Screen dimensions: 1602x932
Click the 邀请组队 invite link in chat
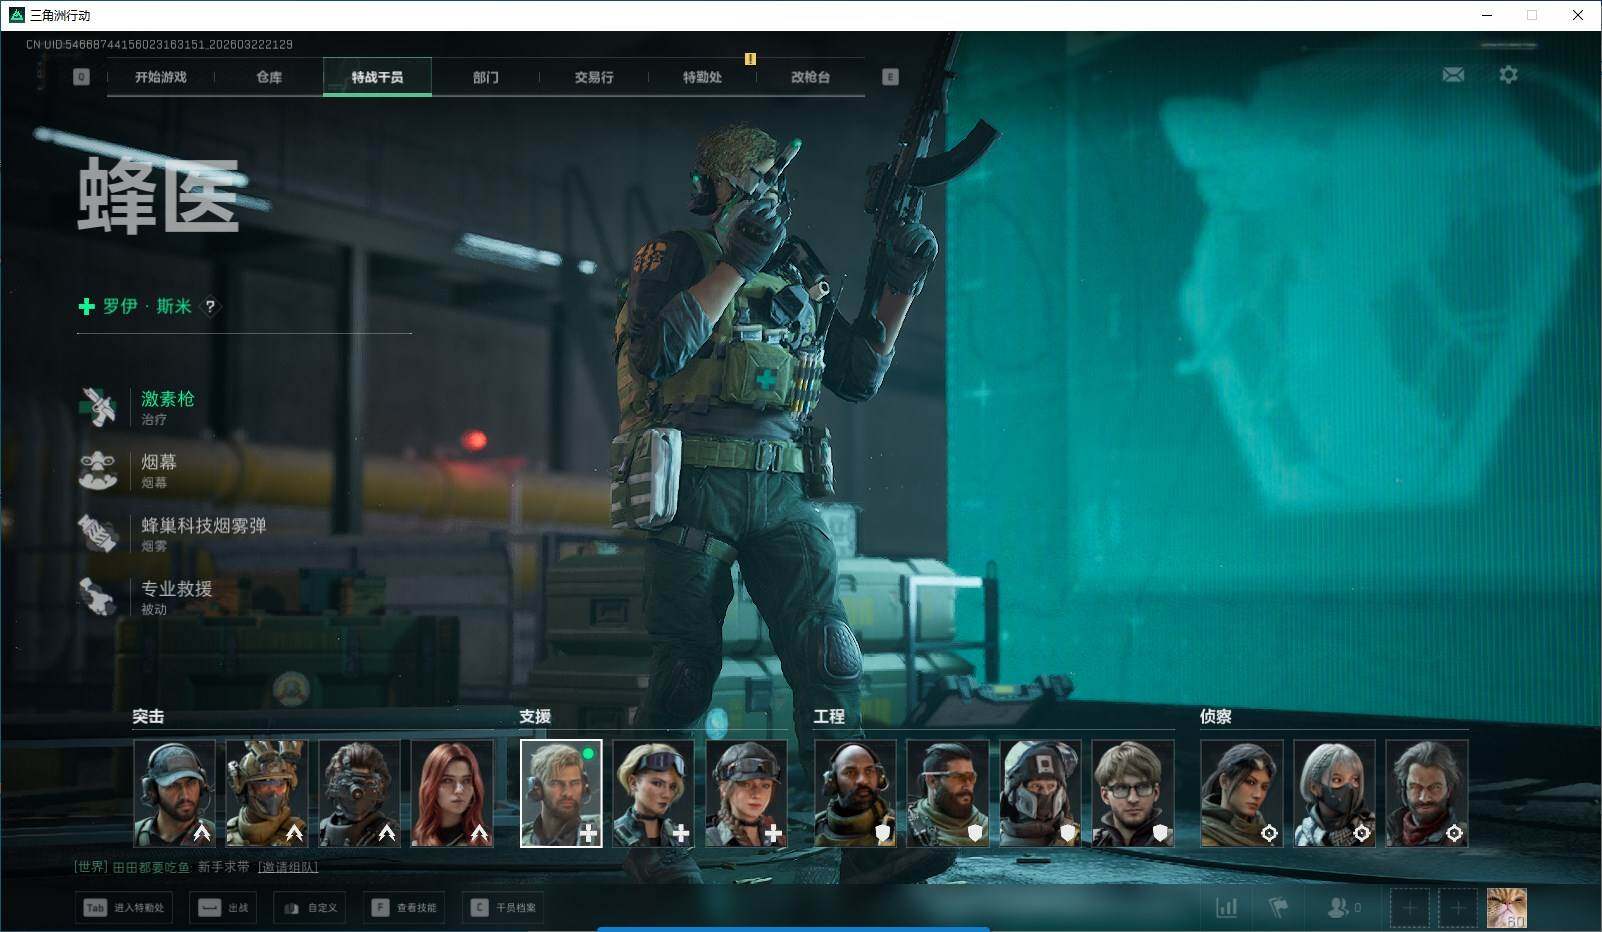288,867
